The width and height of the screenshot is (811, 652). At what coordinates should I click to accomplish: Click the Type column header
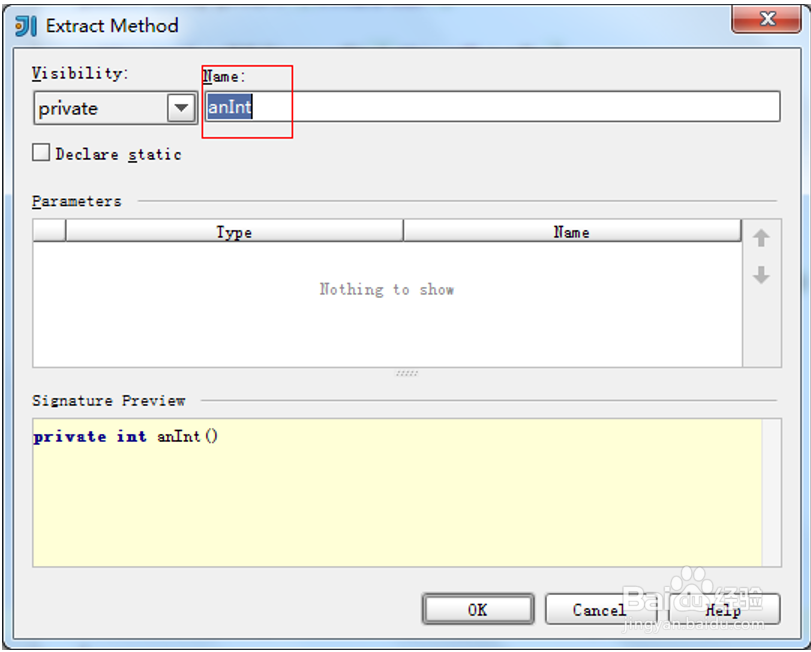tap(234, 232)
